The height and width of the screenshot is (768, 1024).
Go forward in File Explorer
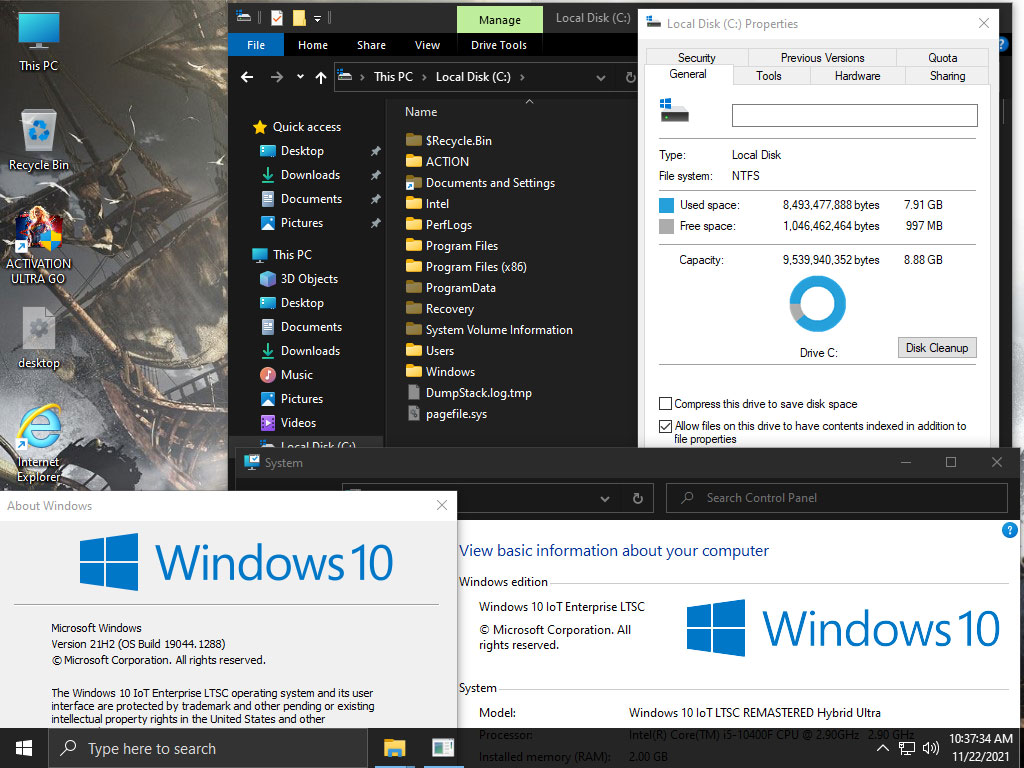coord(277,77)
